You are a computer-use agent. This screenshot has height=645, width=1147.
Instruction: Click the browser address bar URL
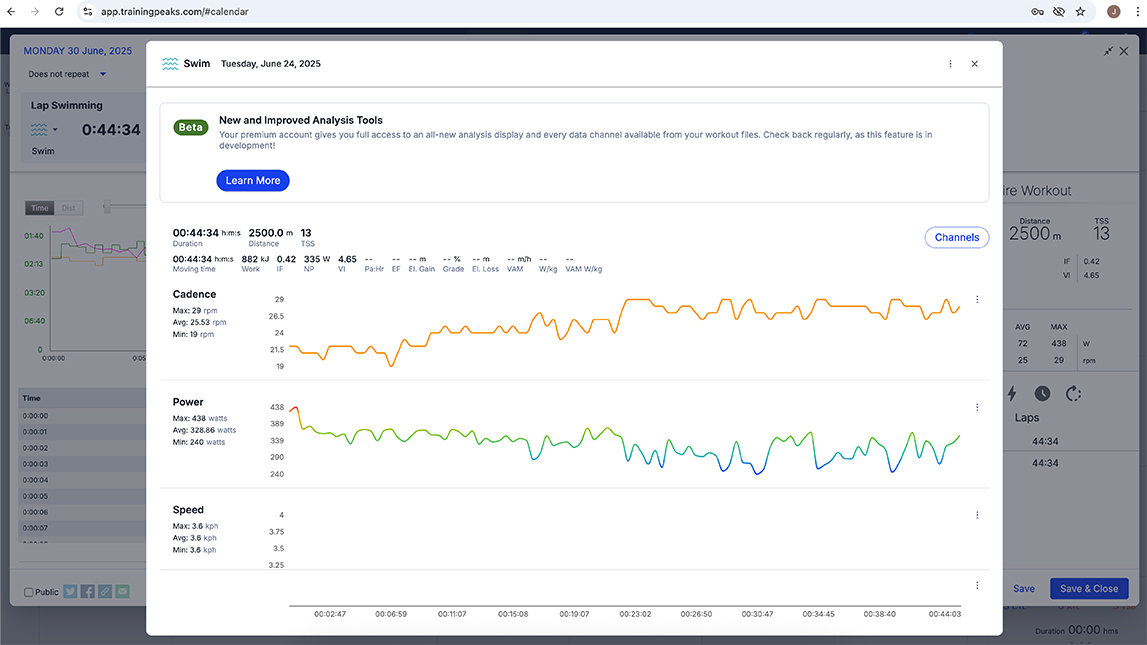175,12
